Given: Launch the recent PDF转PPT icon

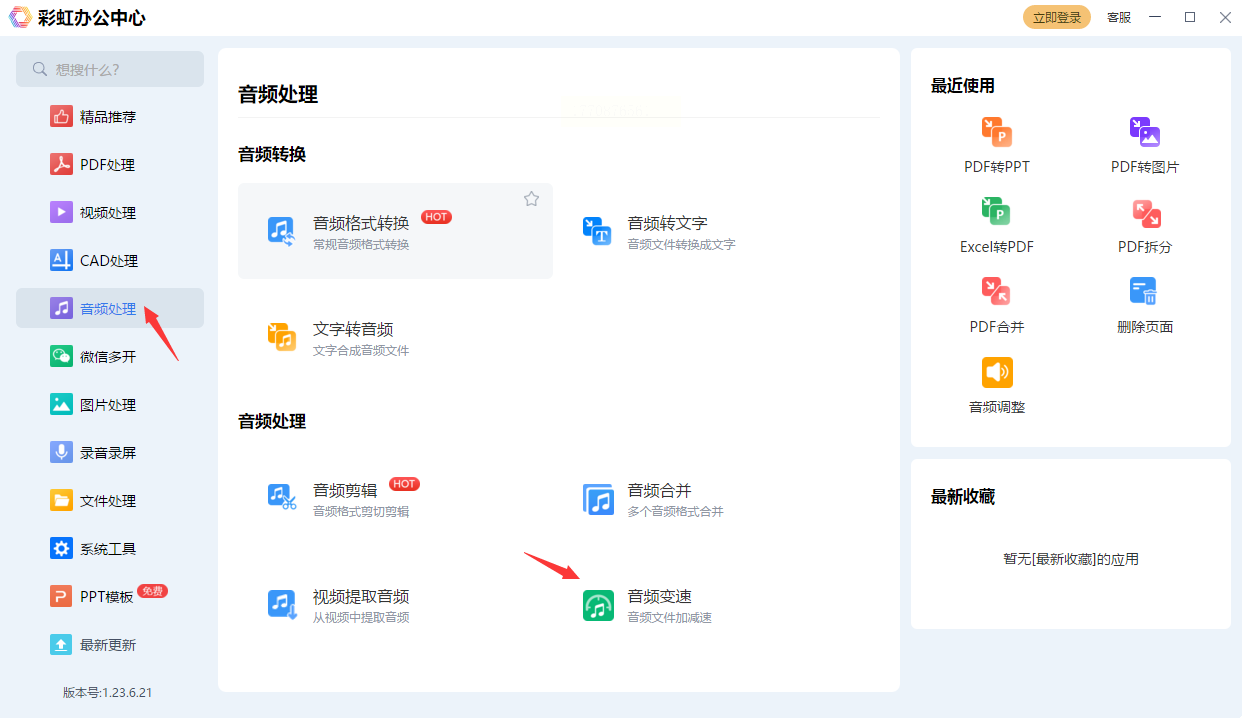Looking at the screenshot, I should (997, 132).
